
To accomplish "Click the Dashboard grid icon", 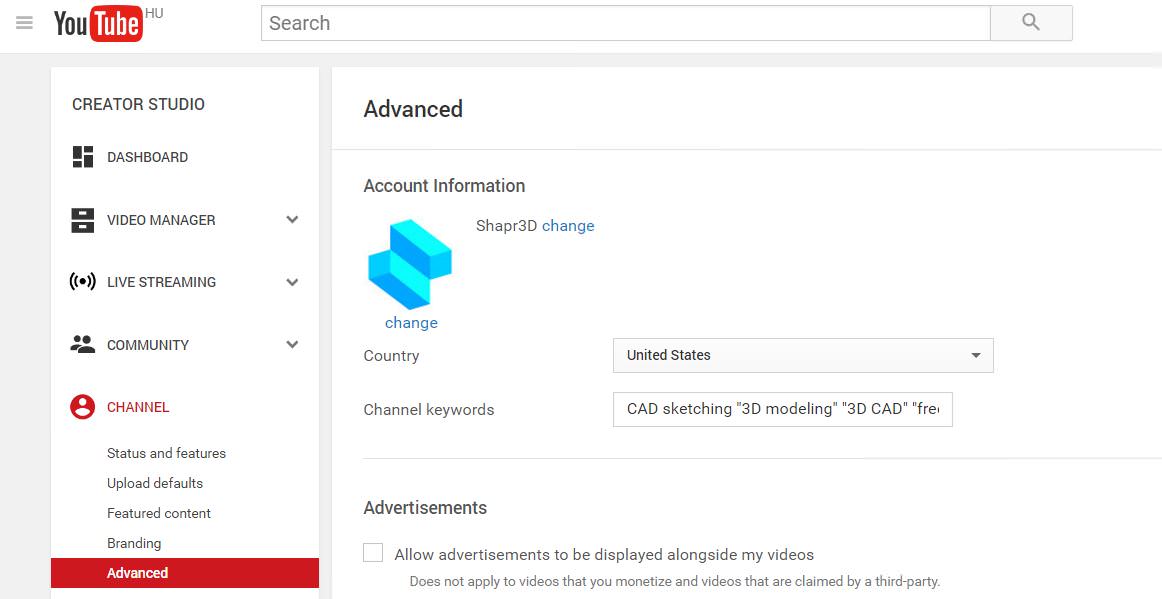I will (x=82, y=157).
